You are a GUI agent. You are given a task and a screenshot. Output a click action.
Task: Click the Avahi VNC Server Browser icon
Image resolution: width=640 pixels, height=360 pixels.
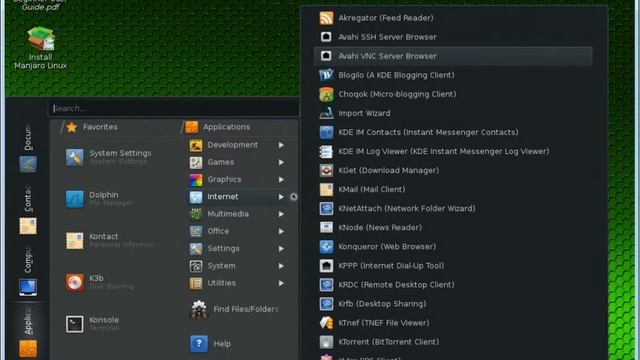[x=326, y=56]
